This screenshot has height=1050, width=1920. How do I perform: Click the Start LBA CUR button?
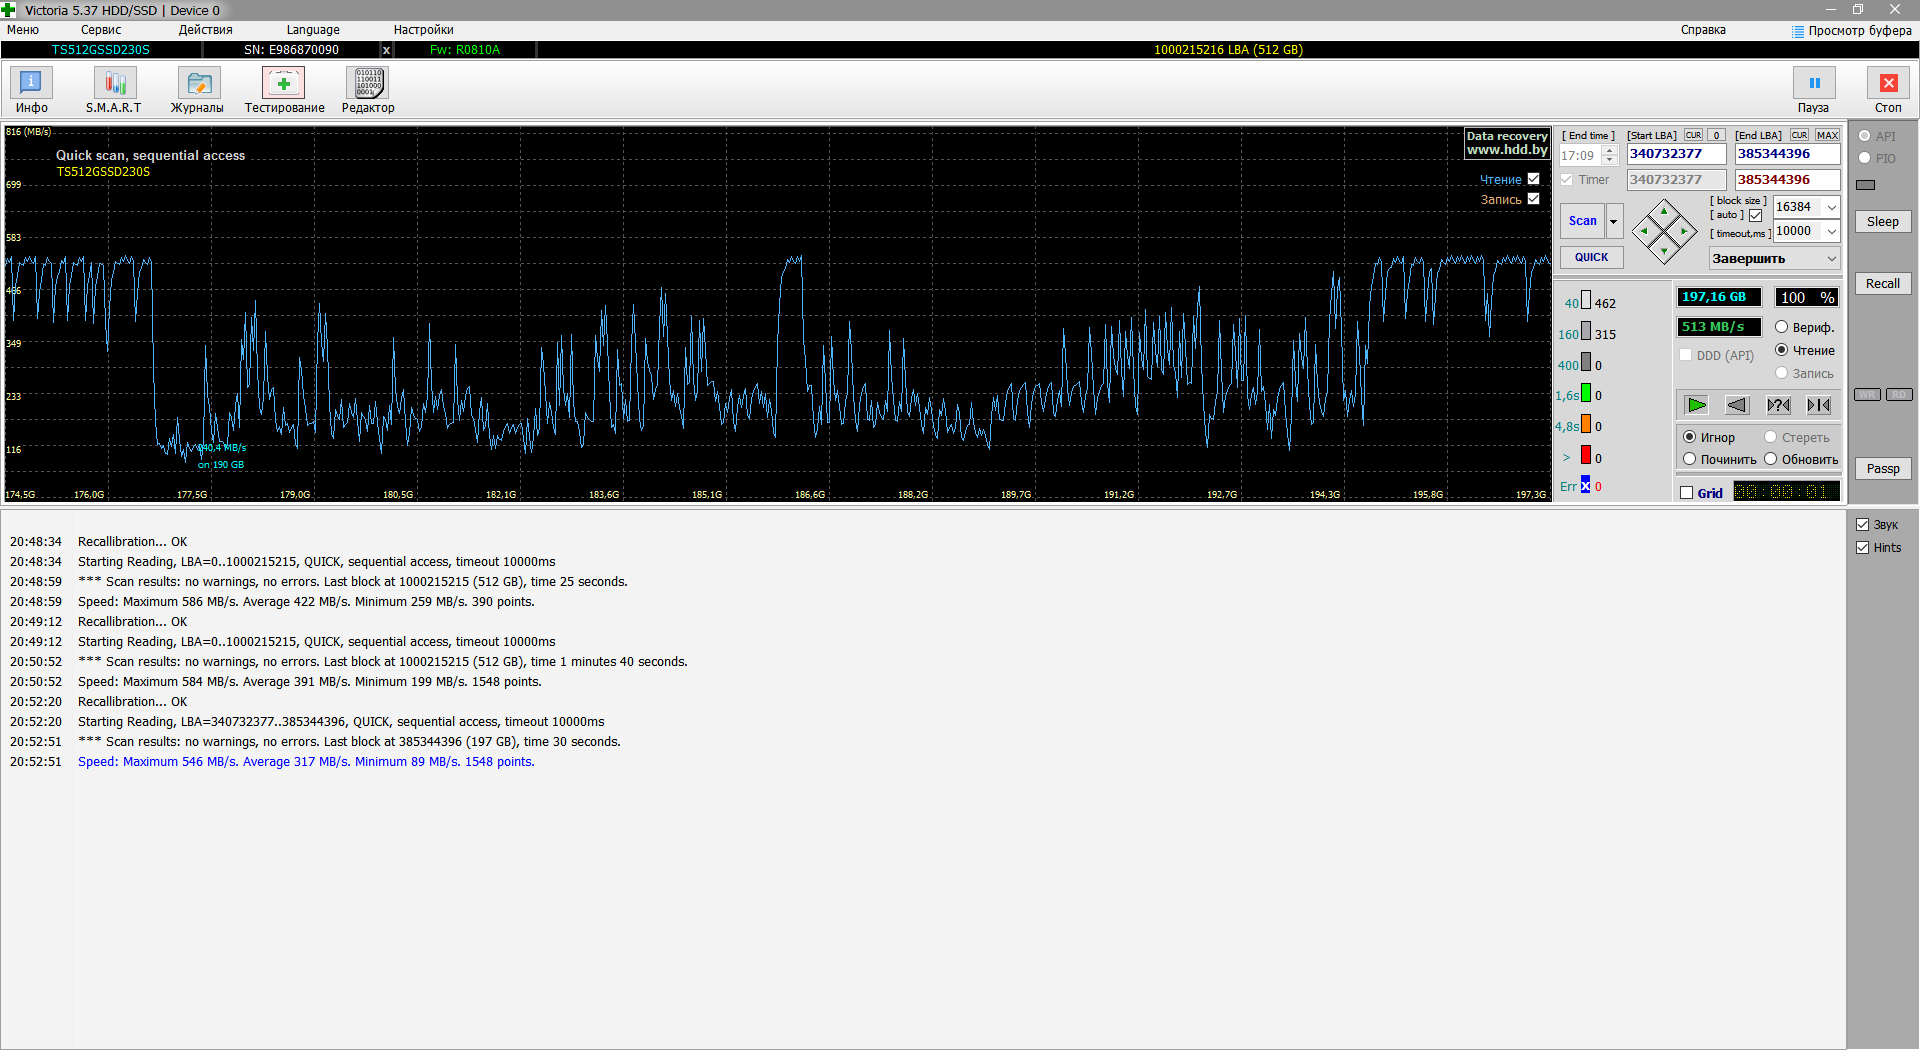(x=1693, y=135)
